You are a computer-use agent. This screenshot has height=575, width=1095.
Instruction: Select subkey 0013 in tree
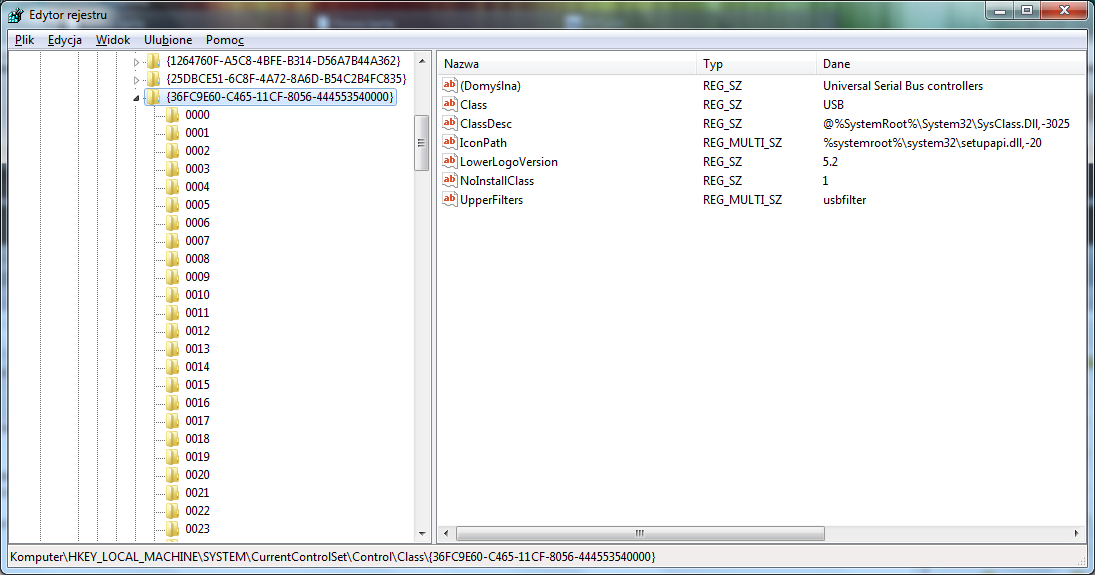pyautogui.click(x=198, y=349)
